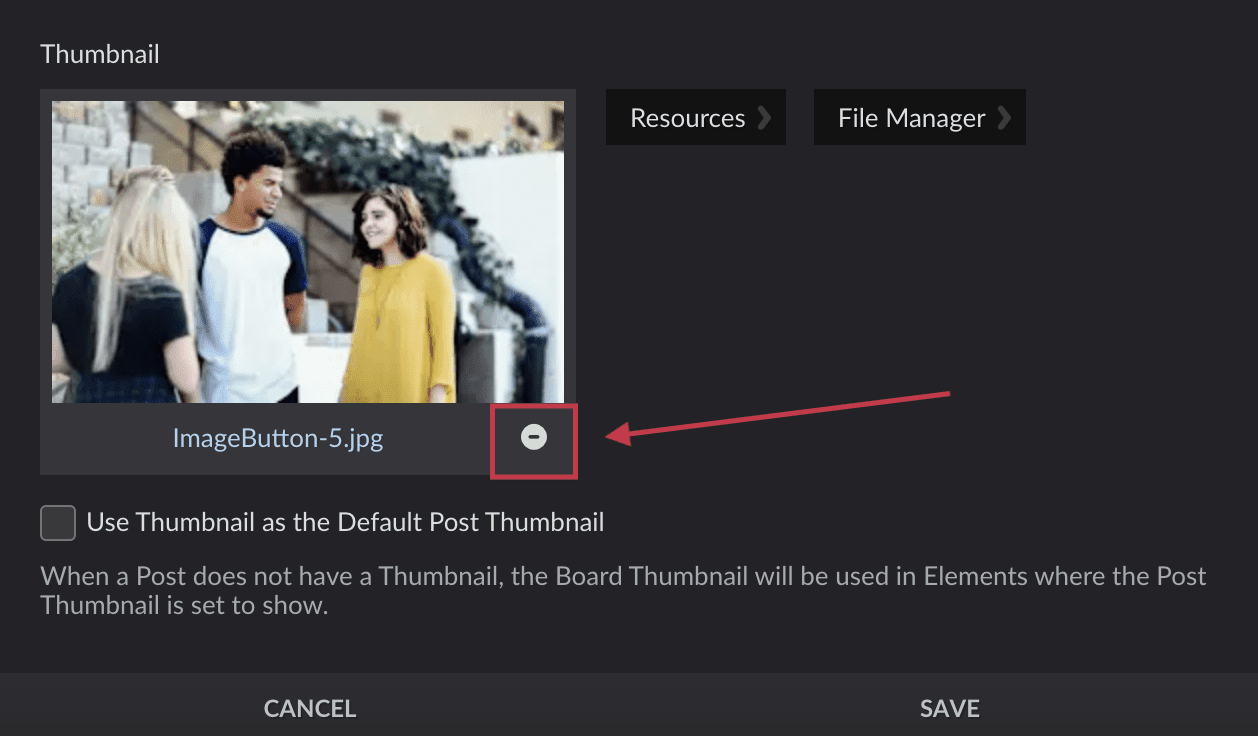Enable Use Thumbnail as Default Post Thumbnail
Viewport: 1258px width, 736px height.
coord(58,523)
